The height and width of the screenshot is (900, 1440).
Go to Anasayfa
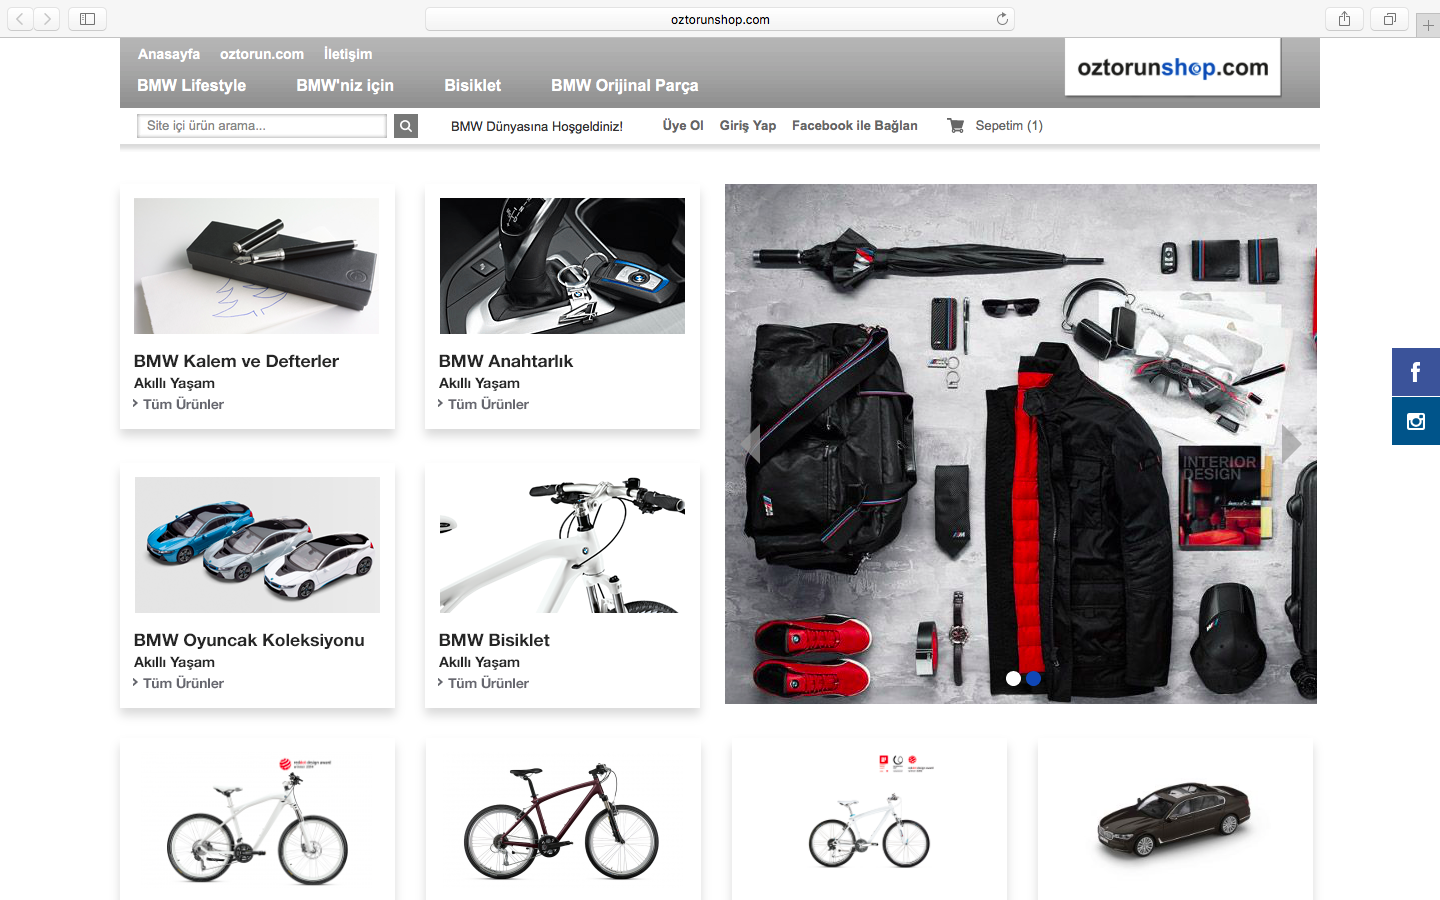coord(169,54)
